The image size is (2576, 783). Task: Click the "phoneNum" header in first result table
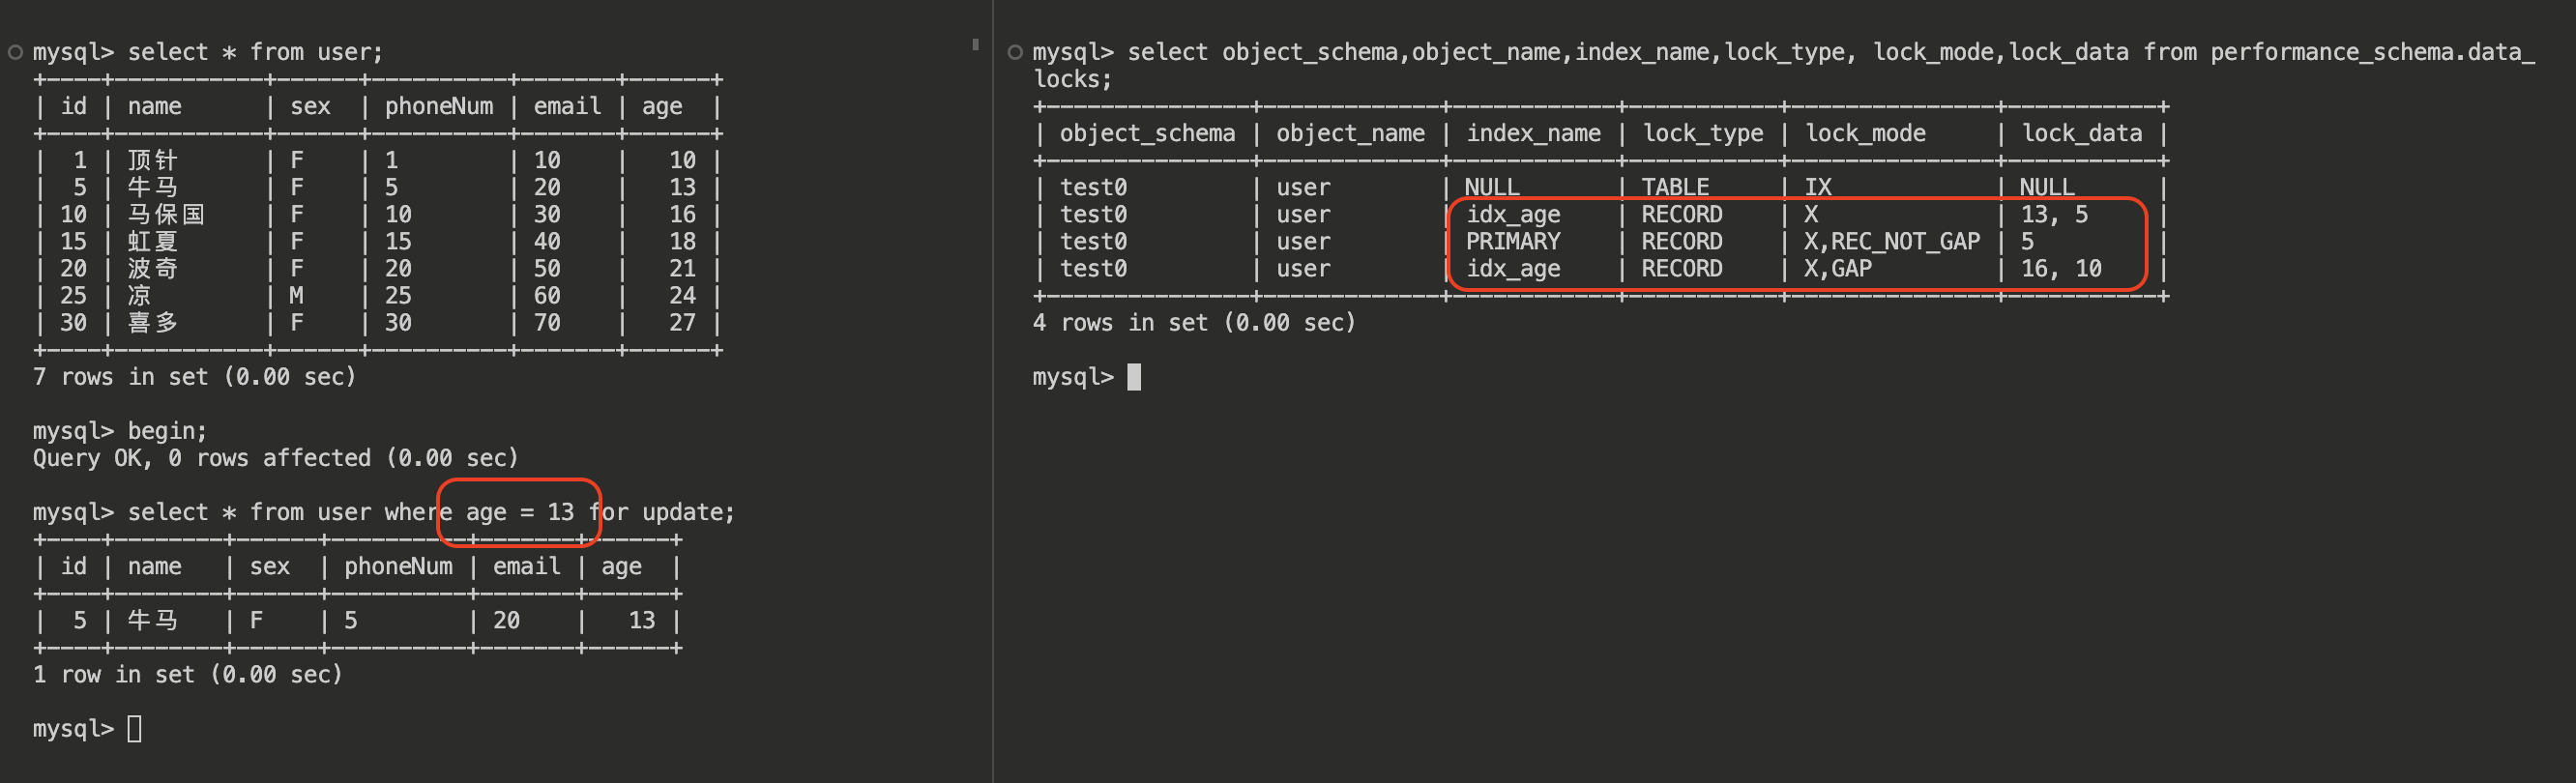click(x=438, y=107)
